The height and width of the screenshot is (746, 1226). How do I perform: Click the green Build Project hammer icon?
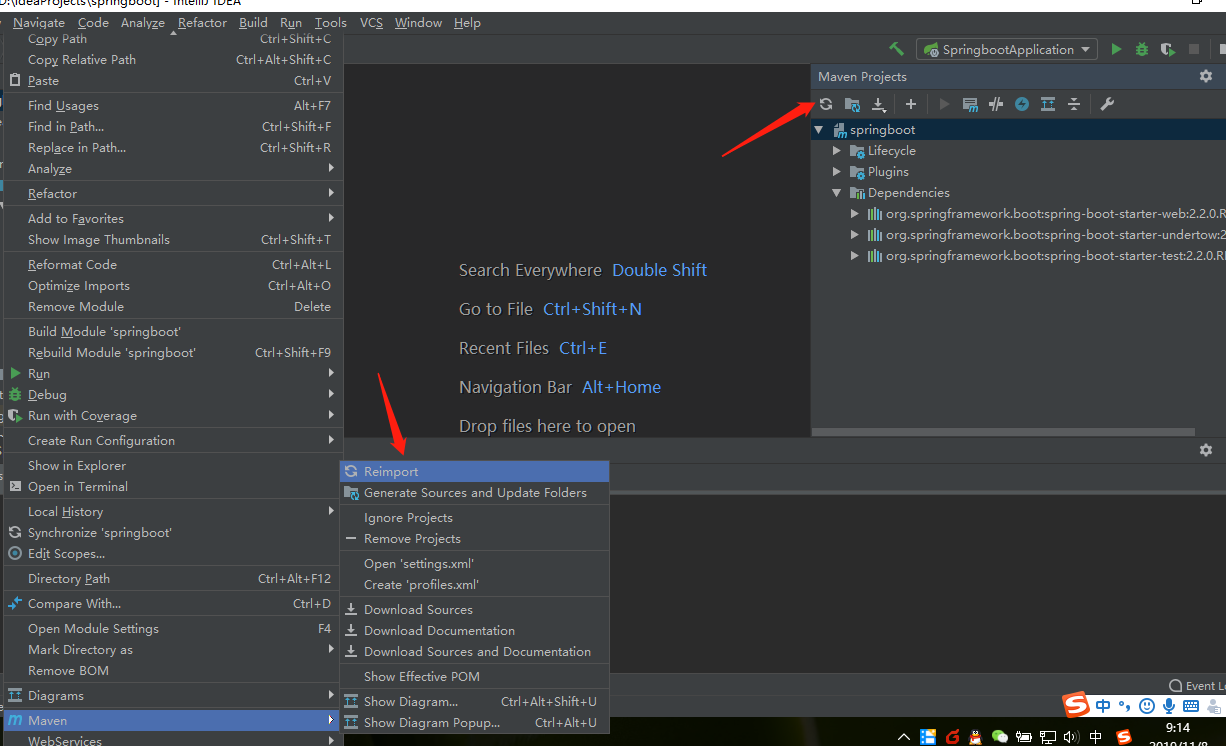[x=897, y=49]
